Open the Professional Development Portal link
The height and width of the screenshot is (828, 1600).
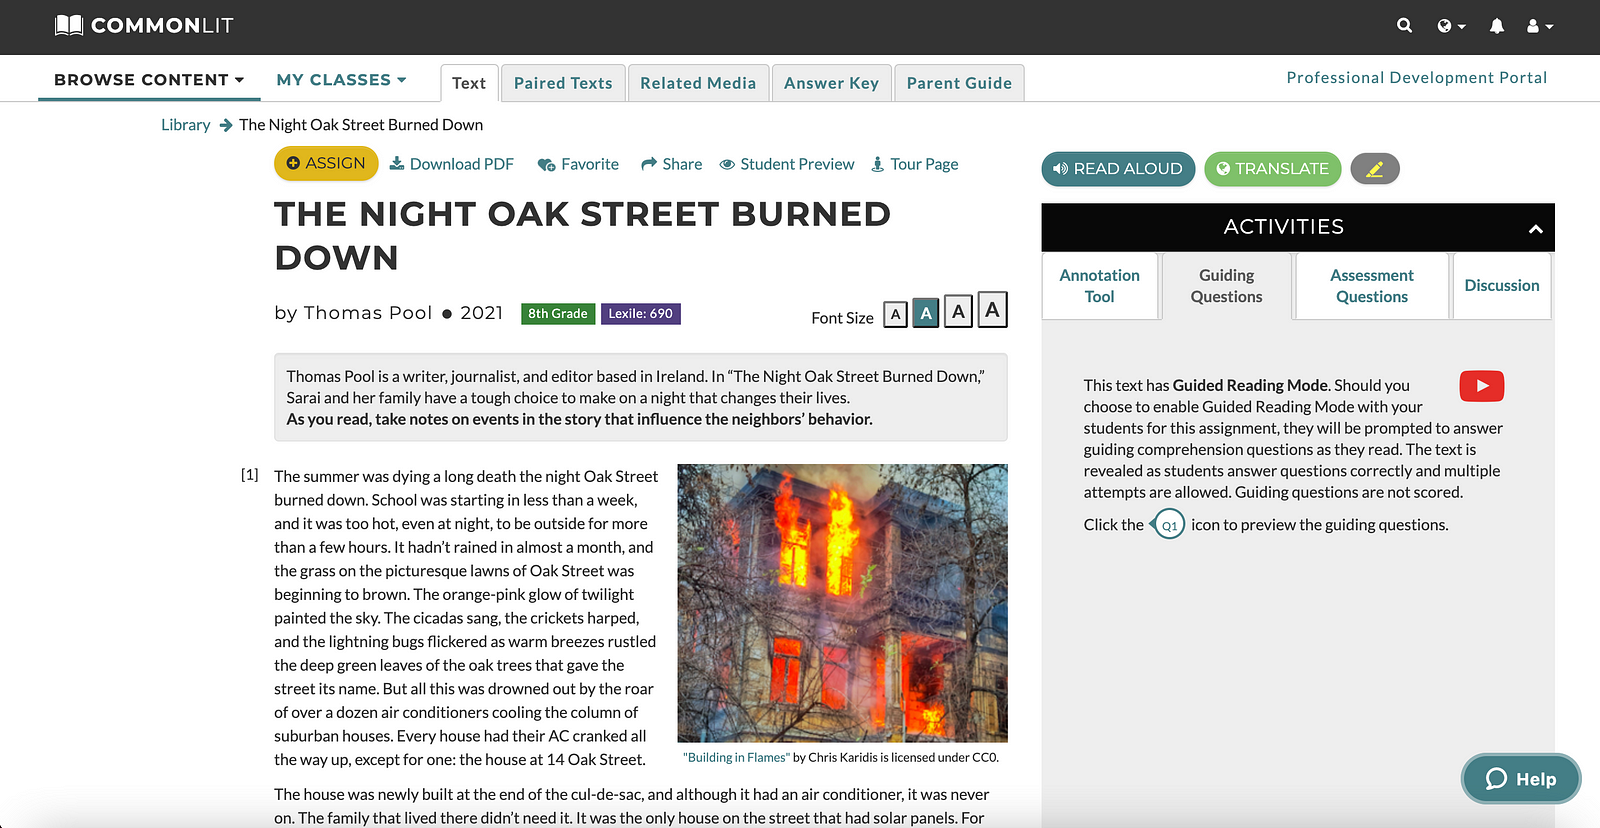[1416, 78]
